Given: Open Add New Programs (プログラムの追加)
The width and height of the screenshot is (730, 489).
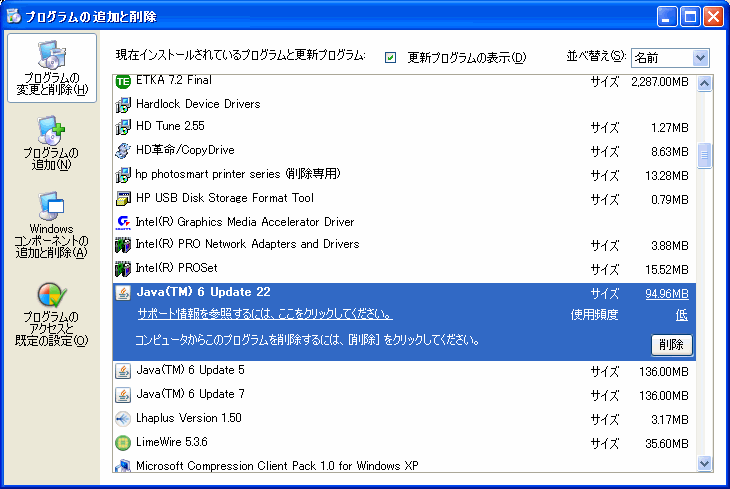Looking at the screenshot, I should 51,143.
